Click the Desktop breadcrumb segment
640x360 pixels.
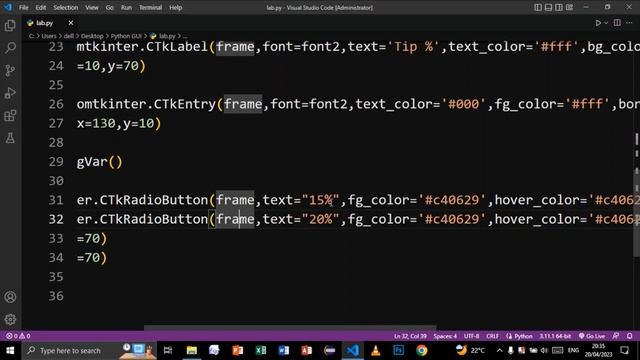click(92, 36)
